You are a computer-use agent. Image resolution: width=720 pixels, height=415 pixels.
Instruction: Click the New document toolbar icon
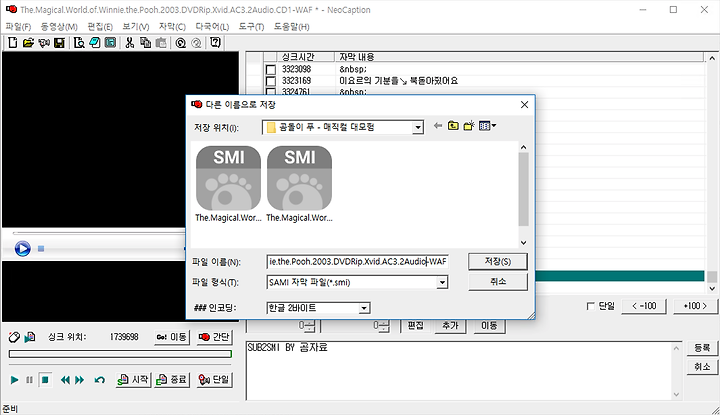pos(13,43)
